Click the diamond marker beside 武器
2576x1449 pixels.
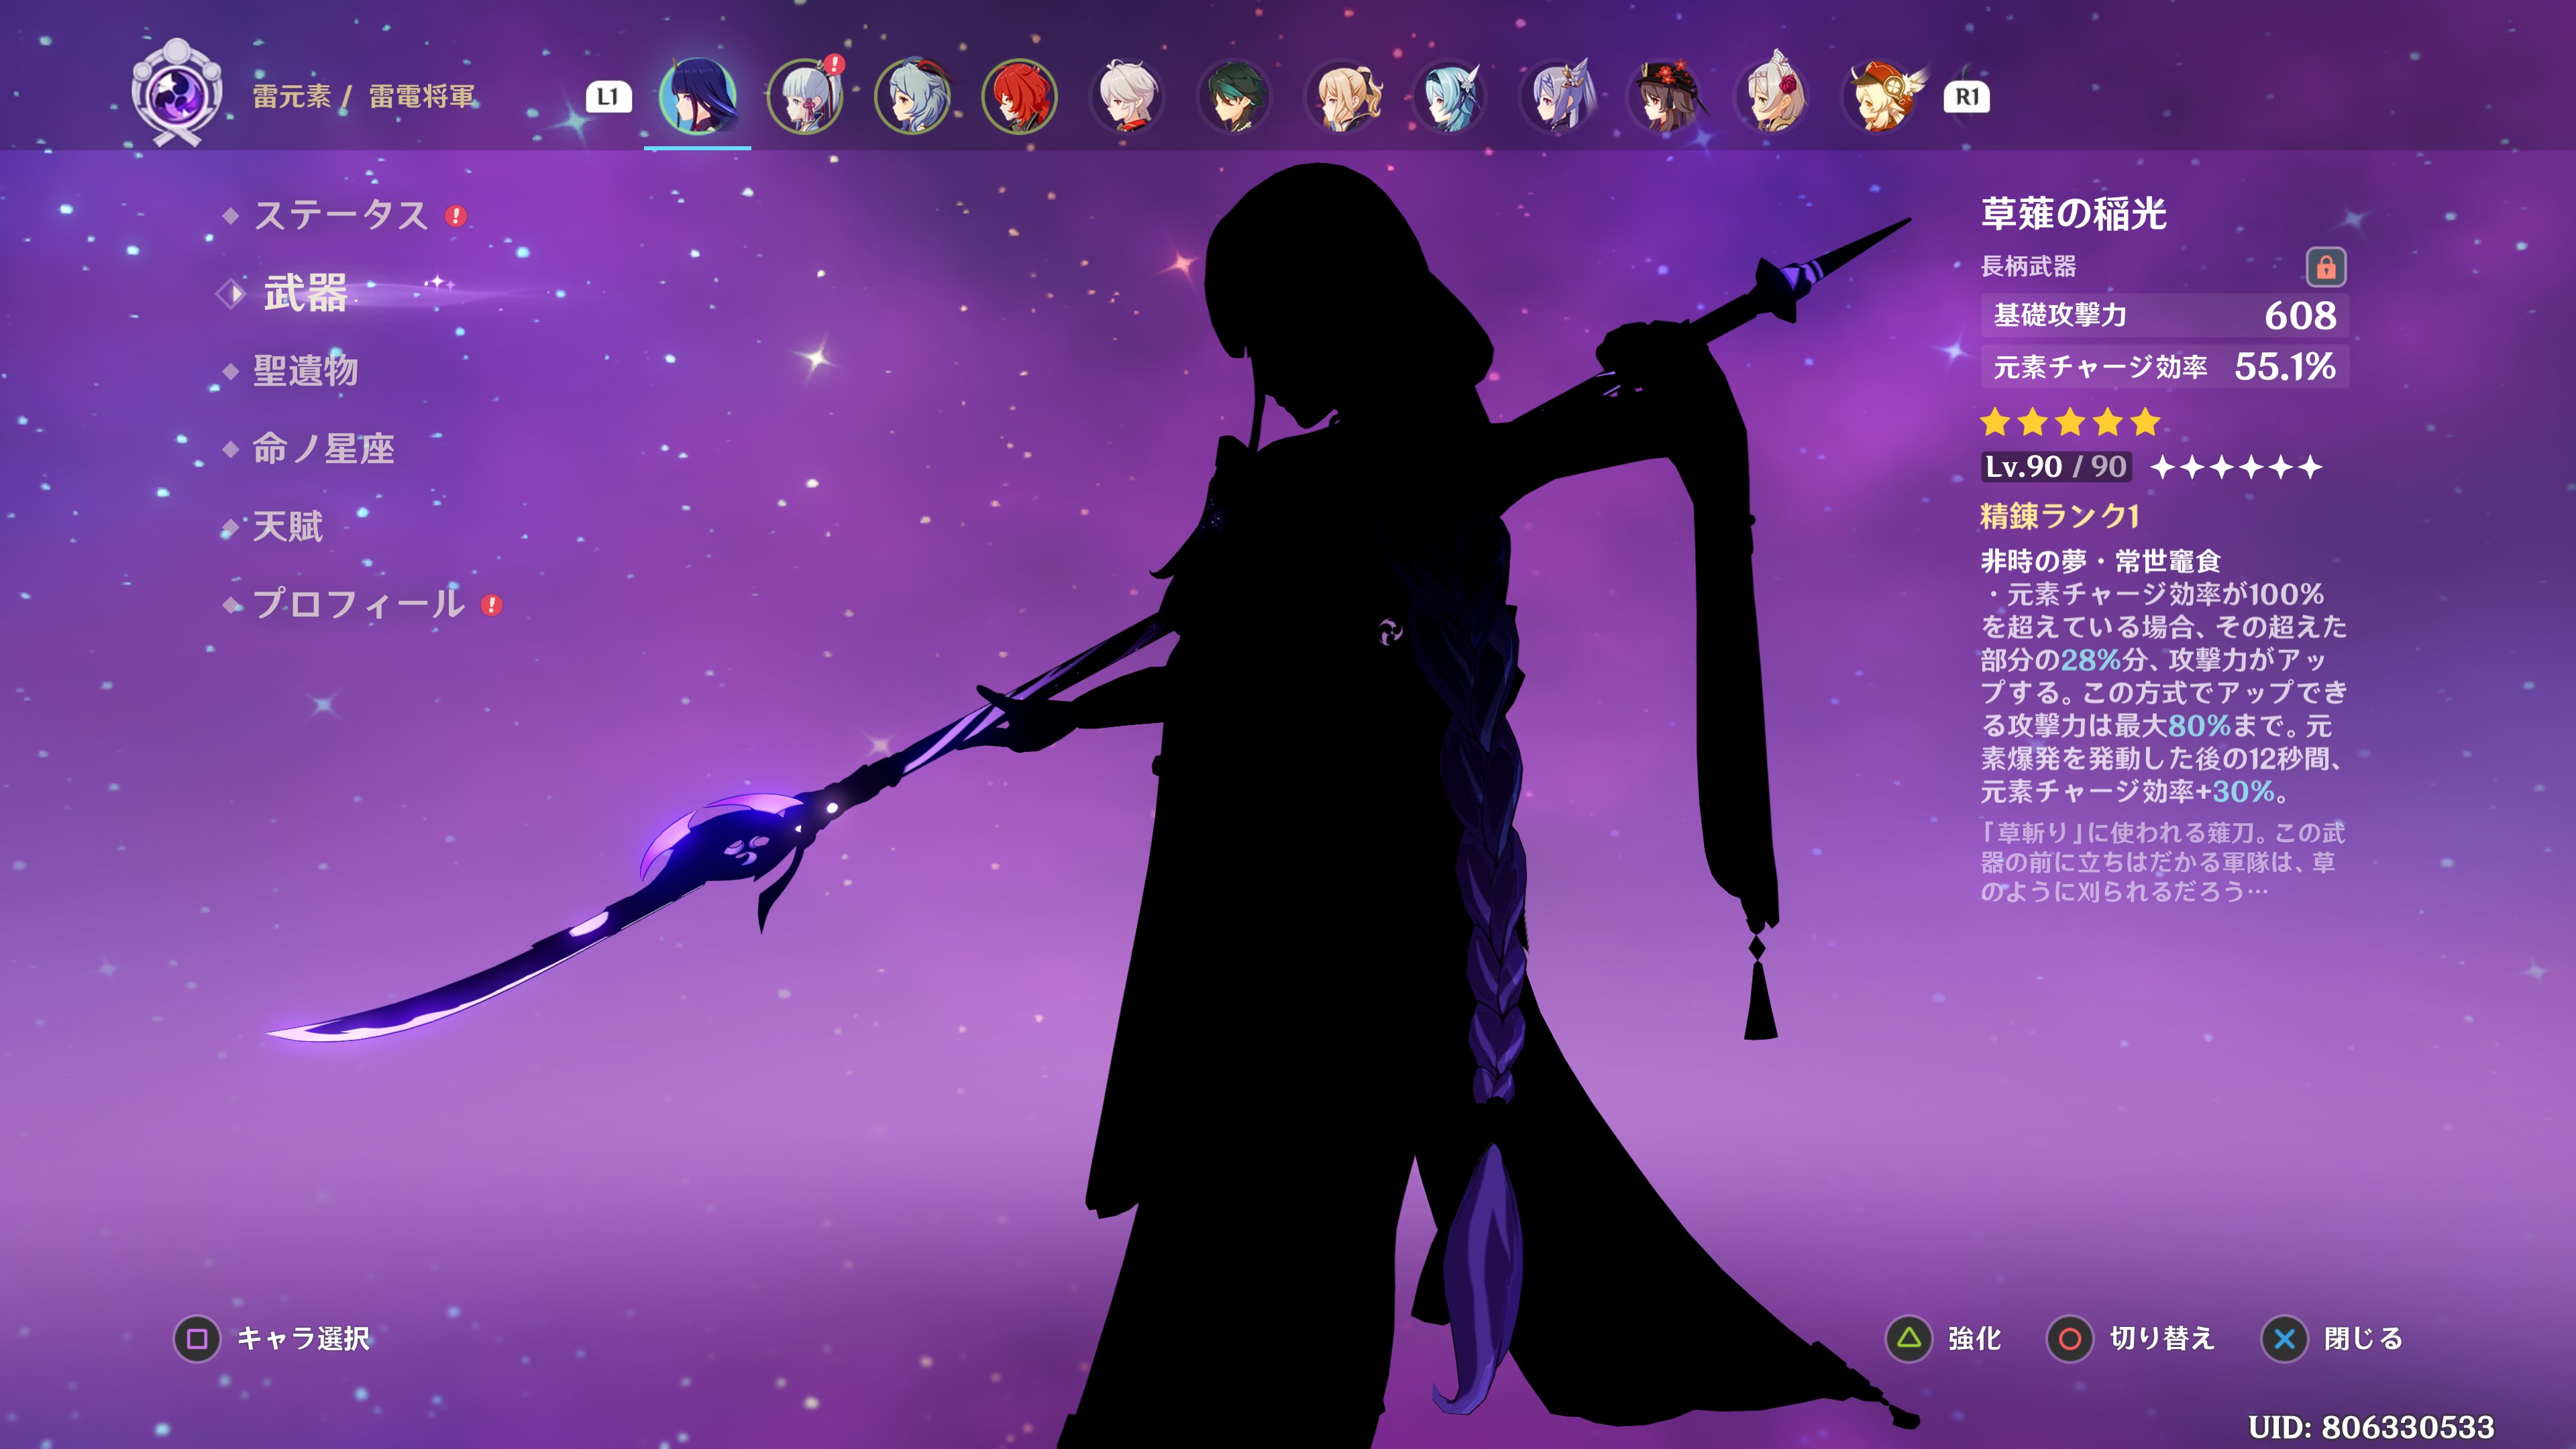pos(232,294)
